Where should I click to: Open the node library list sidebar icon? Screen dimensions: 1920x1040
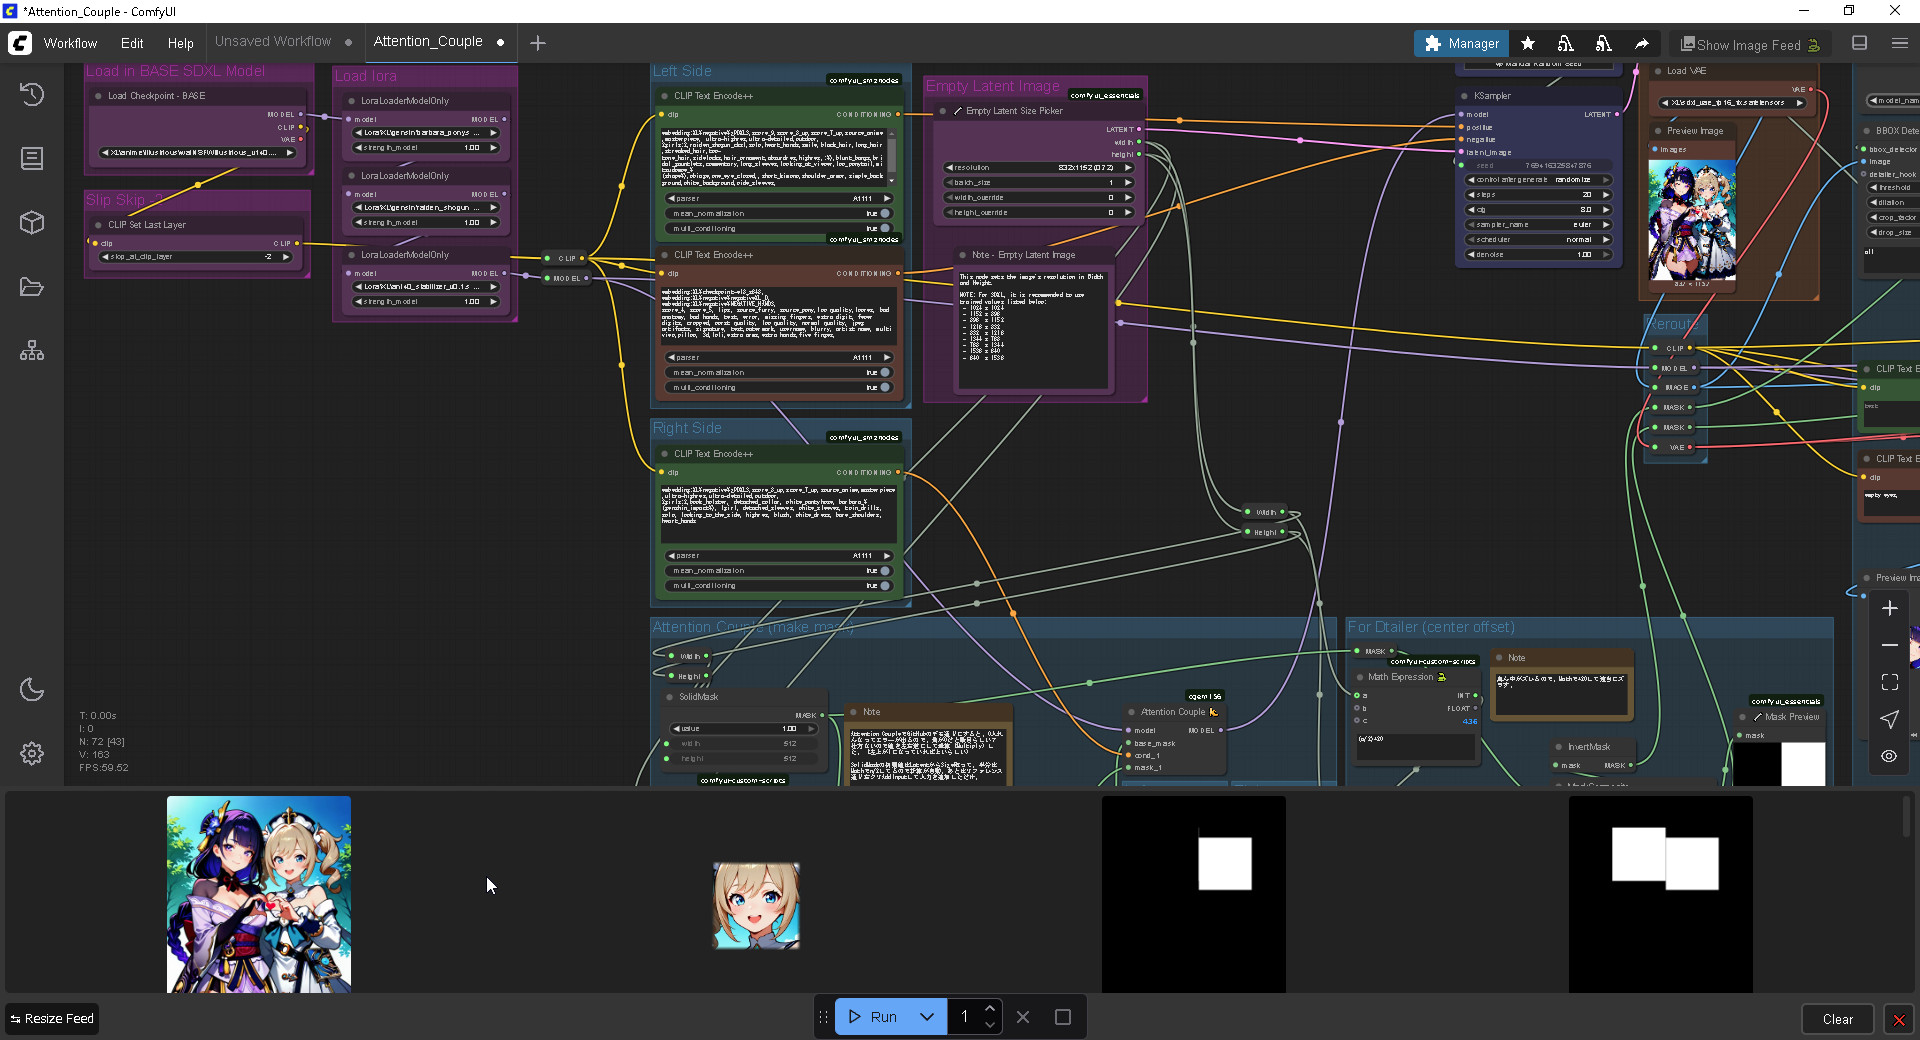click(32, 158)
